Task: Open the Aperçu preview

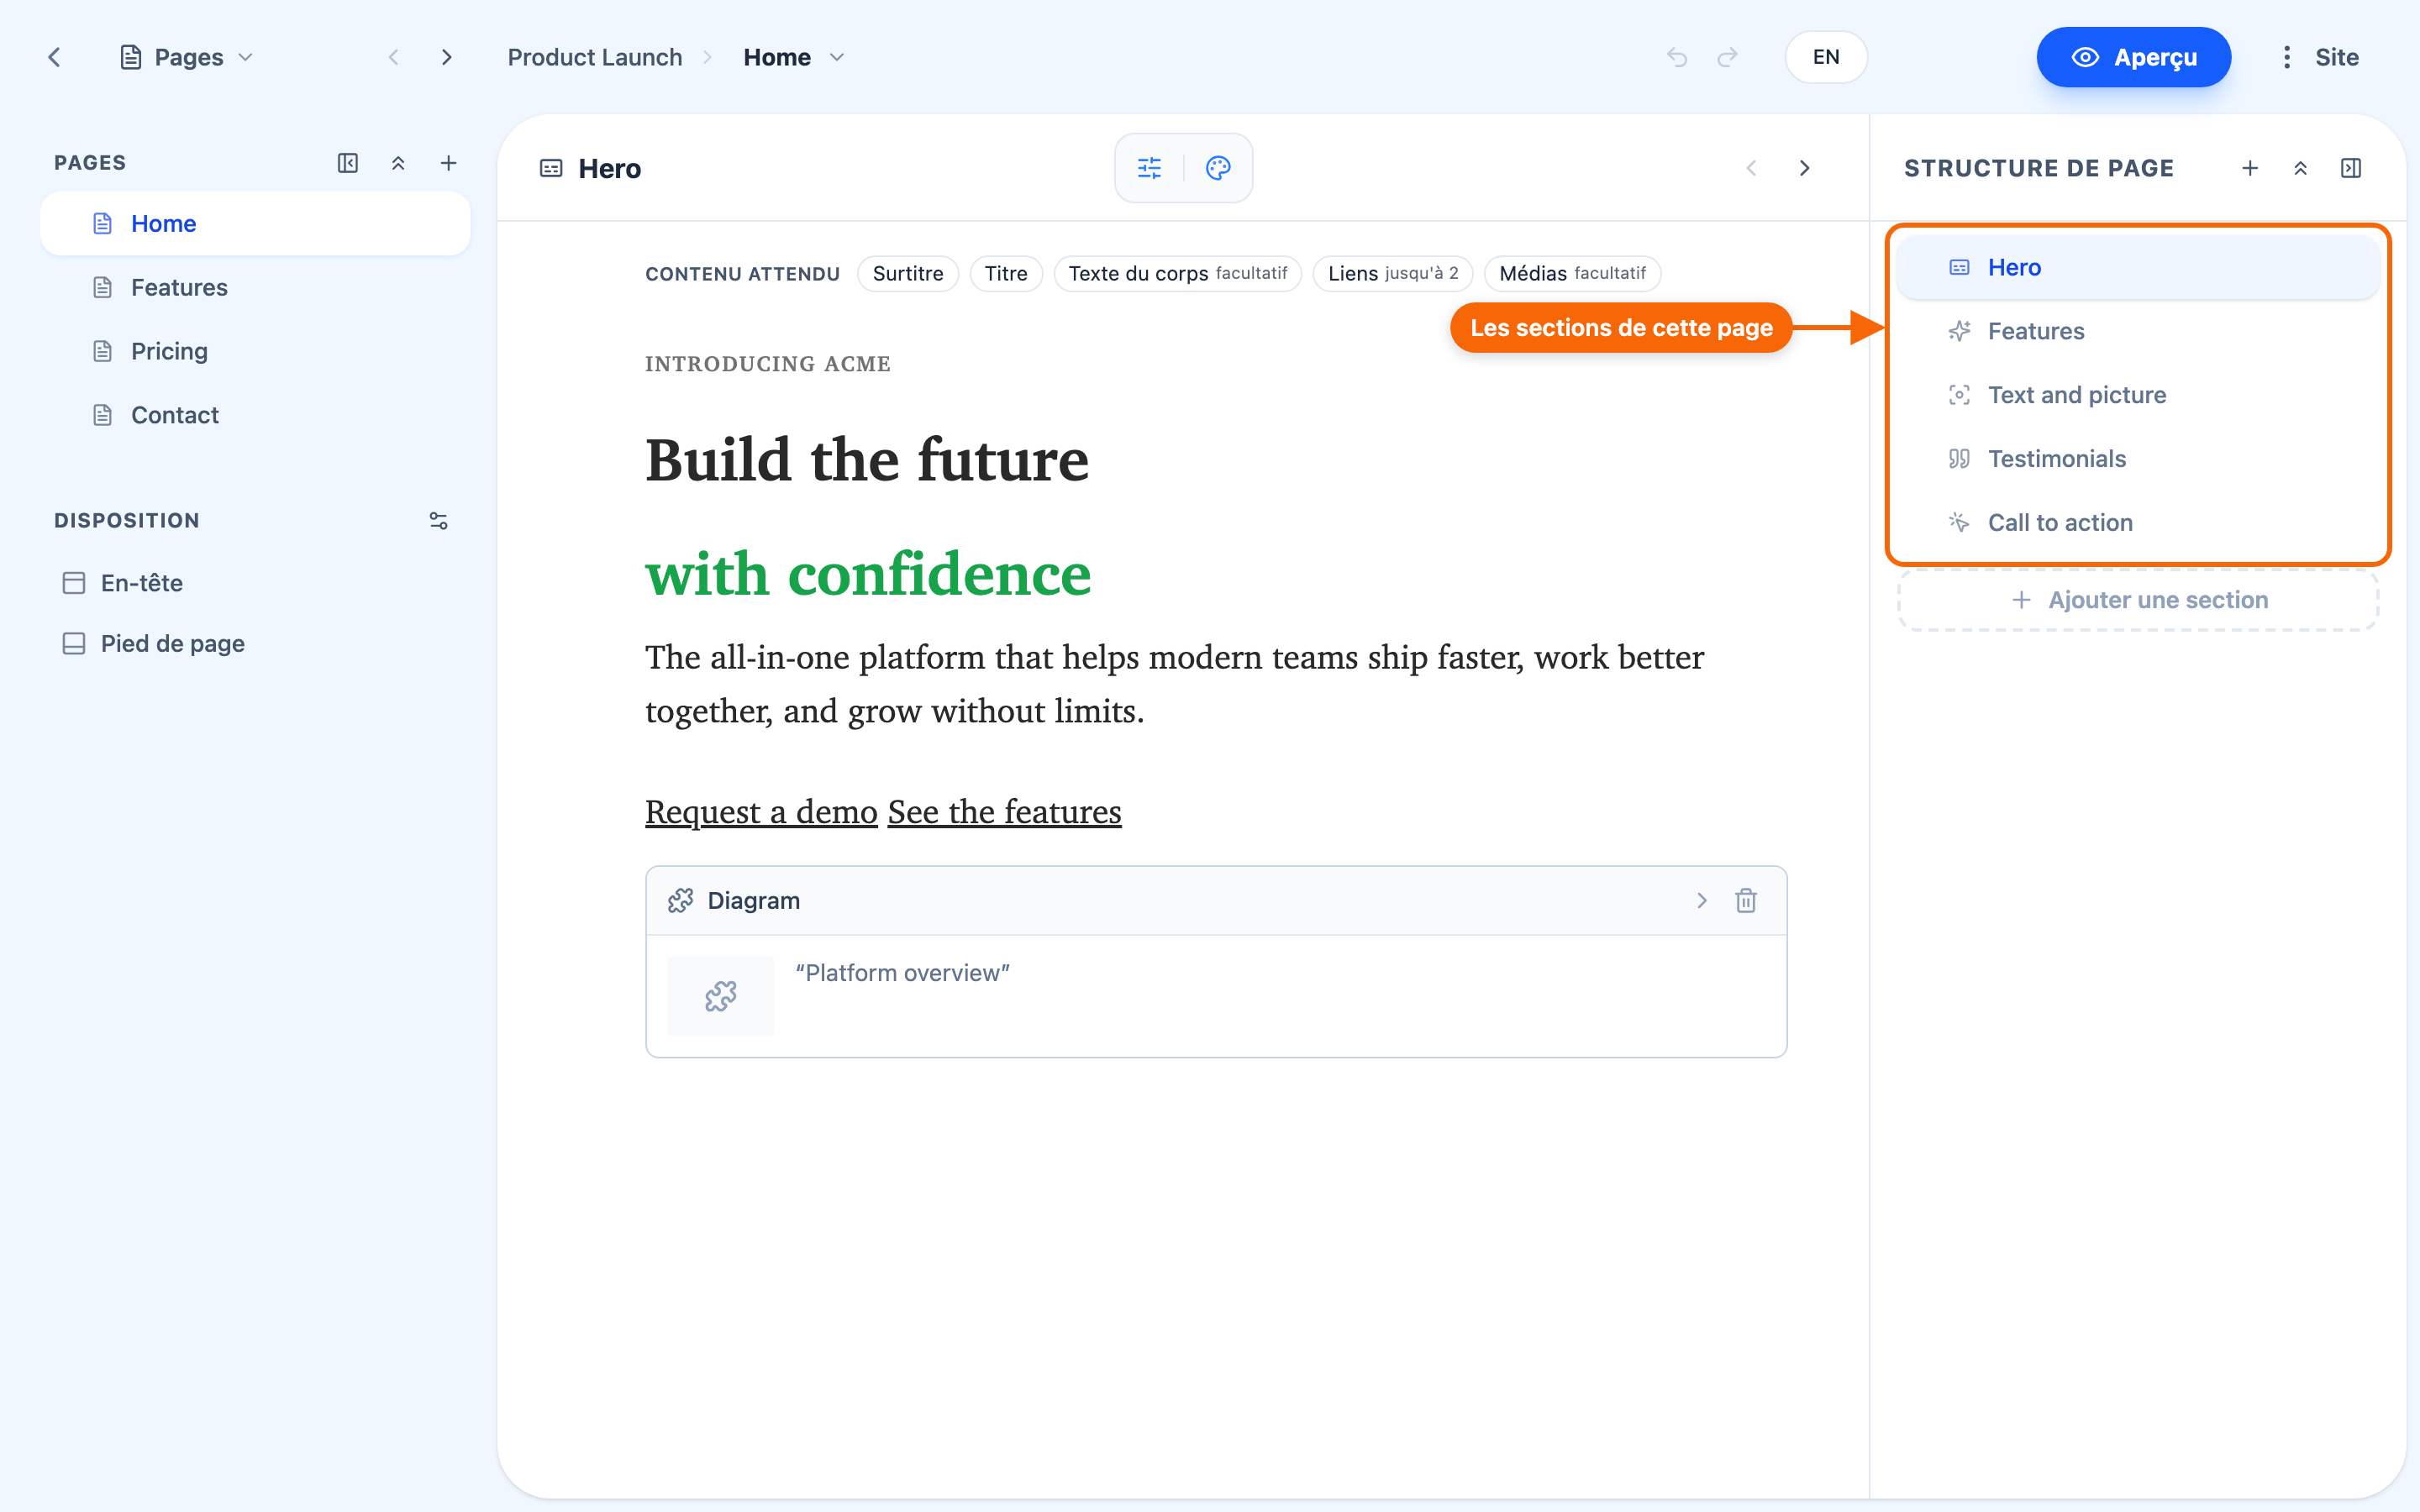Action: point(2133,57)
